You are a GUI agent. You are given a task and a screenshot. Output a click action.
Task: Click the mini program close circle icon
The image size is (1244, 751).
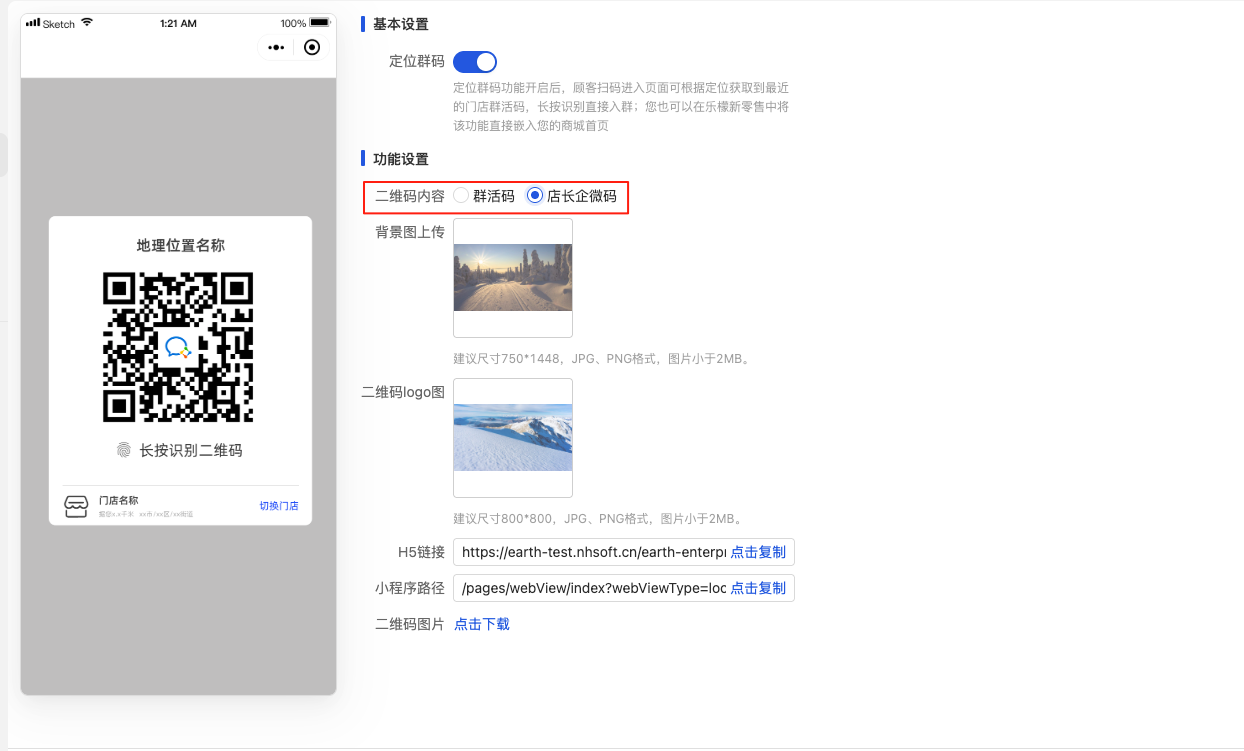click(312, 47)
